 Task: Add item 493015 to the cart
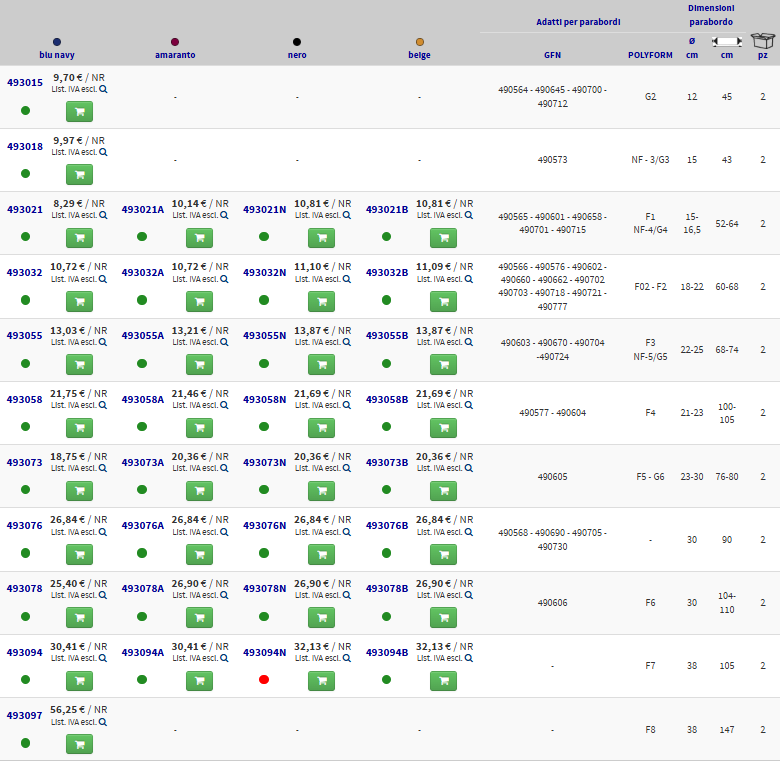(79, 111)
